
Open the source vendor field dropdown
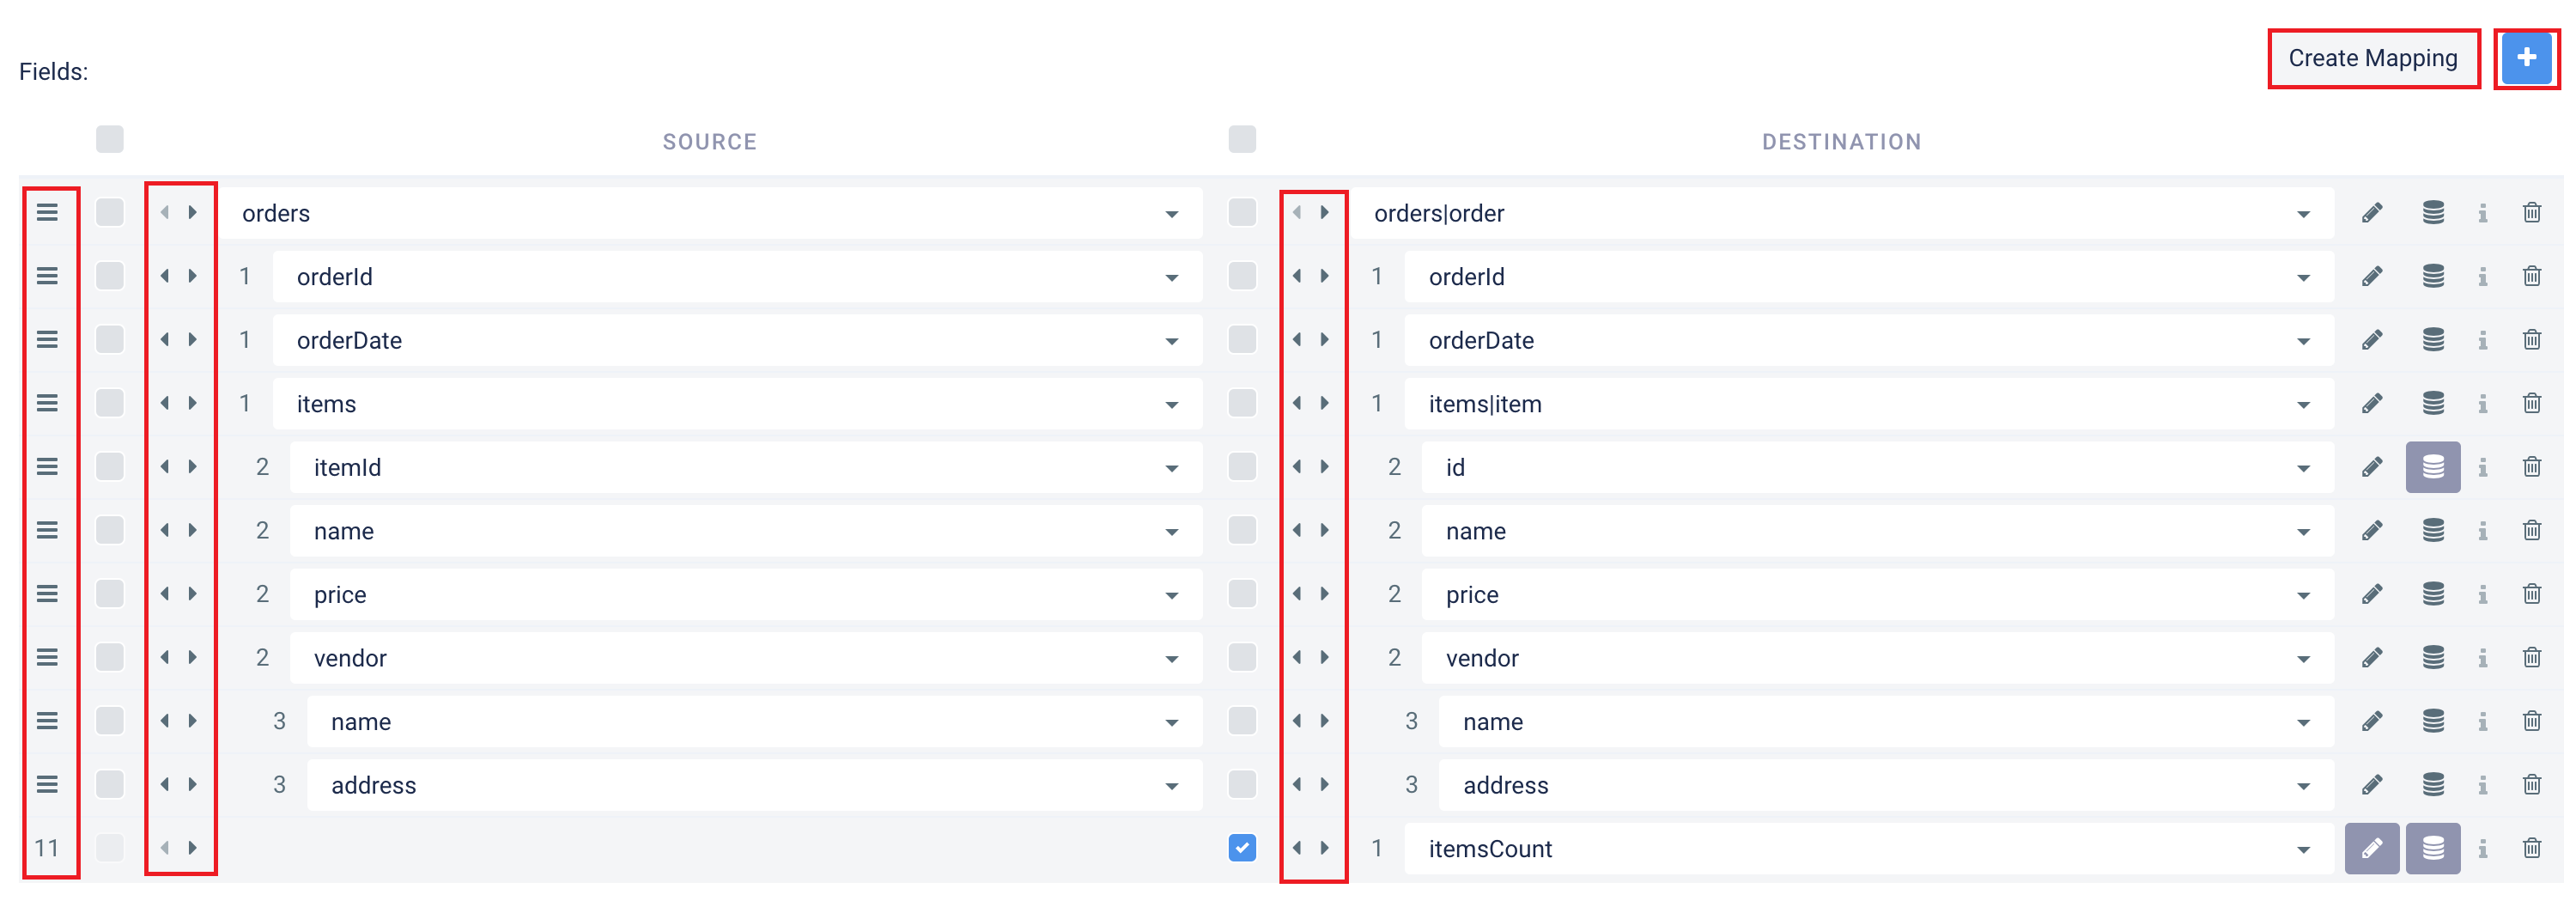(x=745, y=658)
